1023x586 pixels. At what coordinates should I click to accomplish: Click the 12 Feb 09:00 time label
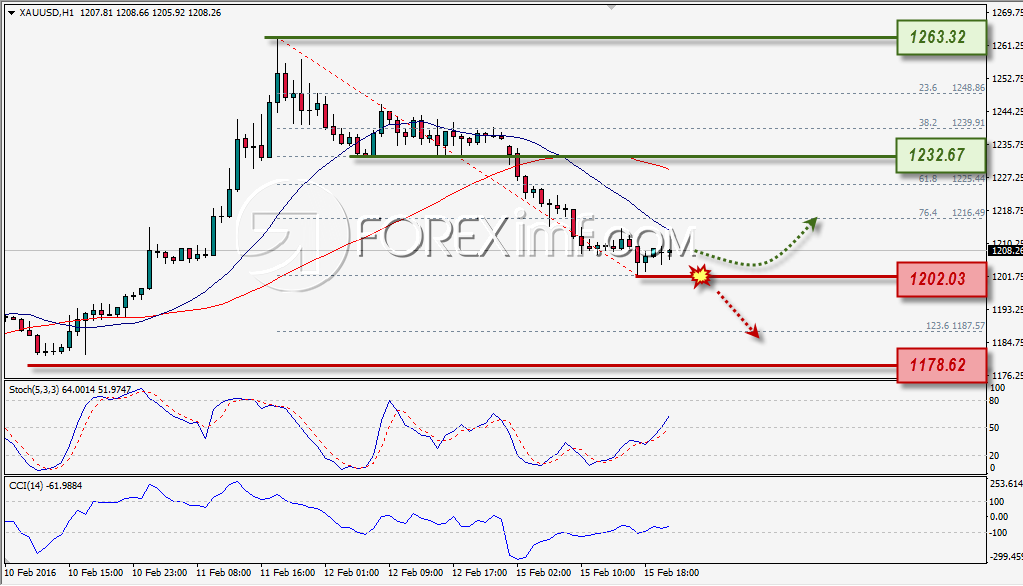[x=415, y=573]
